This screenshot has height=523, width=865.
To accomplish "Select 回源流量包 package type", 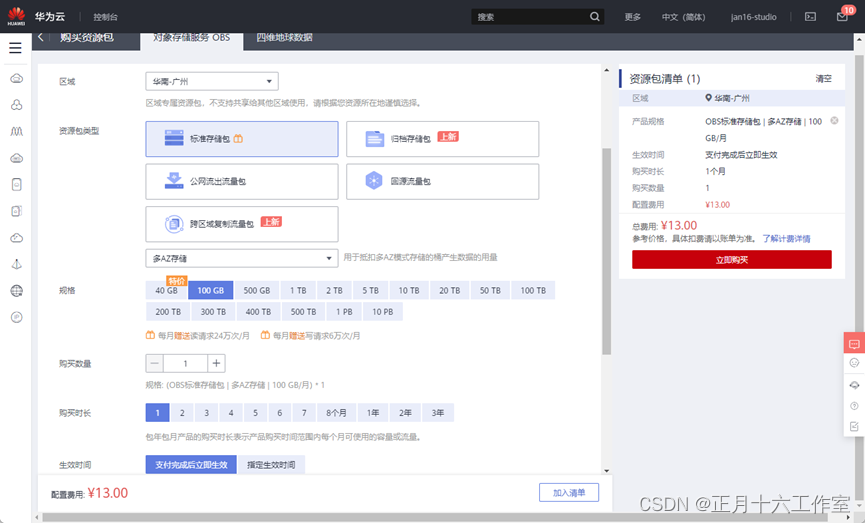I will (x=442, y=182).
